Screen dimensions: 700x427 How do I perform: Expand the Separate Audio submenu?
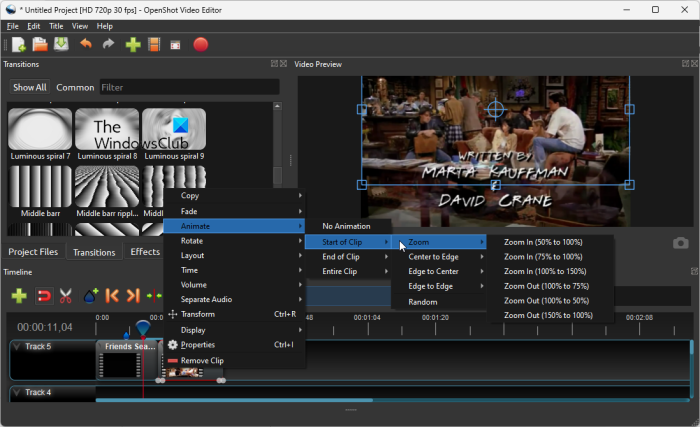[234, 299]
